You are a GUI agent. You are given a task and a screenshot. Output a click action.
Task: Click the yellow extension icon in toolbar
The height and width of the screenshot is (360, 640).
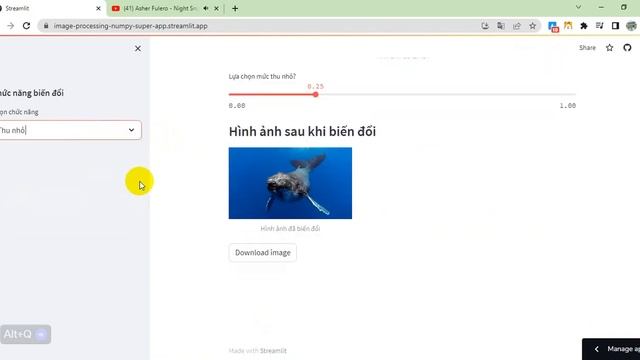[x=568, y=26]
